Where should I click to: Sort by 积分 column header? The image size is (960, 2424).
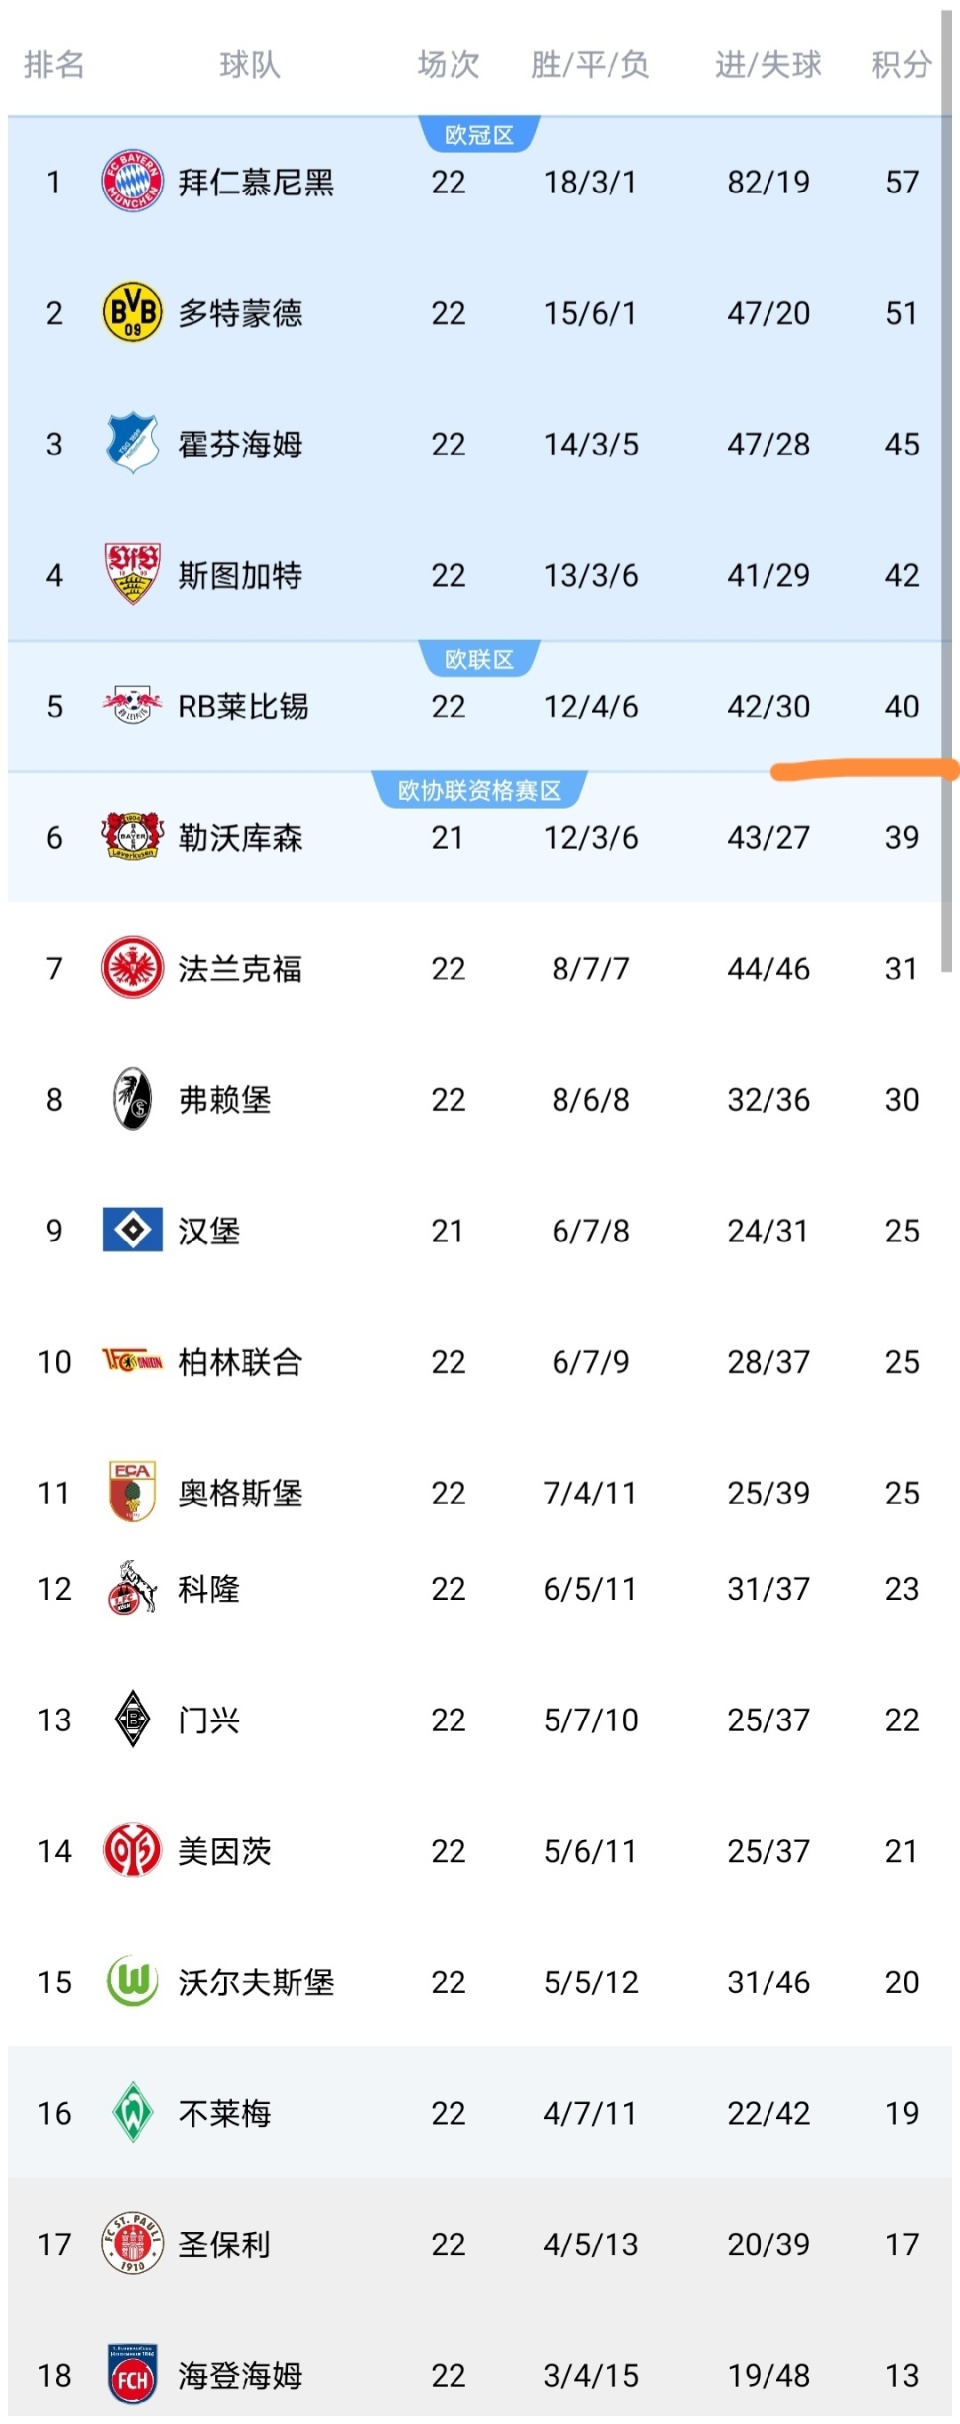click(x=901, y=65)
